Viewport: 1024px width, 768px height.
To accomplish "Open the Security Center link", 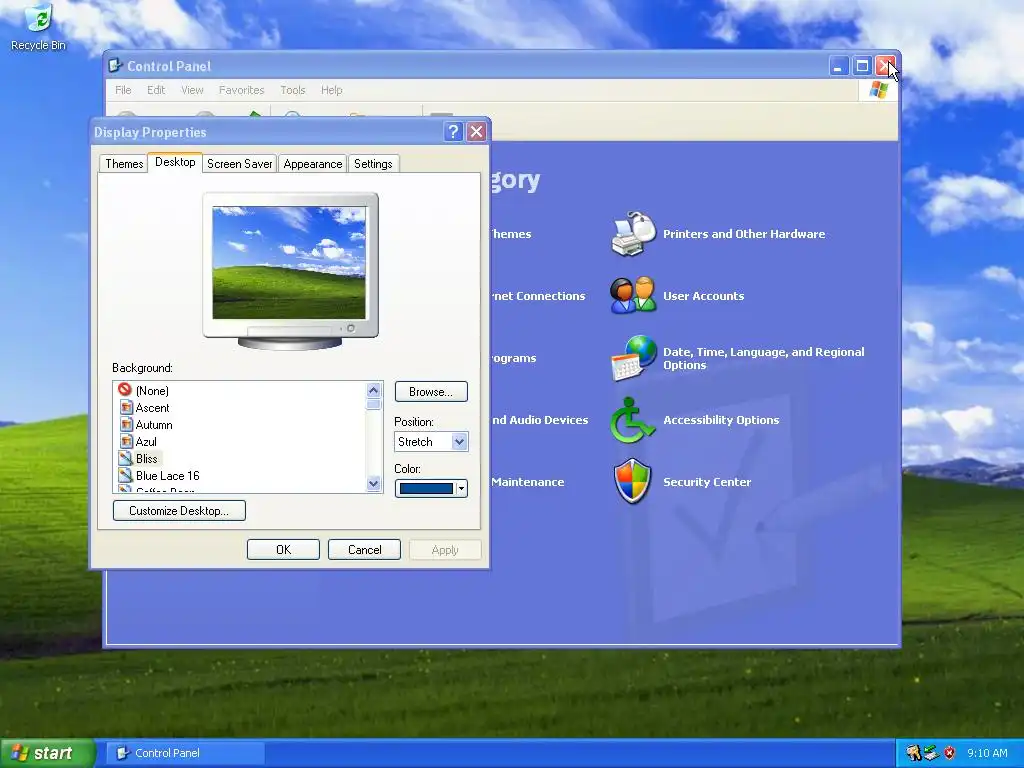I will point(707,482).
